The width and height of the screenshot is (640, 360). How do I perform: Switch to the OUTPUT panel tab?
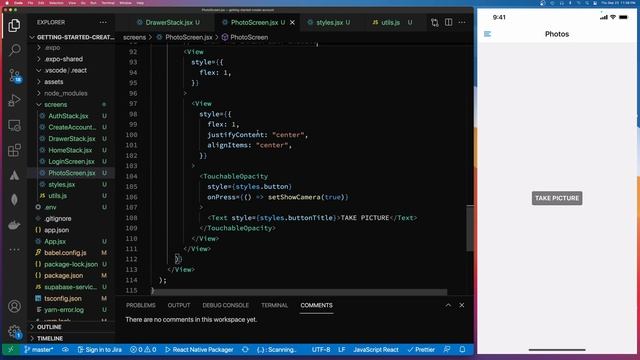(179, 305)
